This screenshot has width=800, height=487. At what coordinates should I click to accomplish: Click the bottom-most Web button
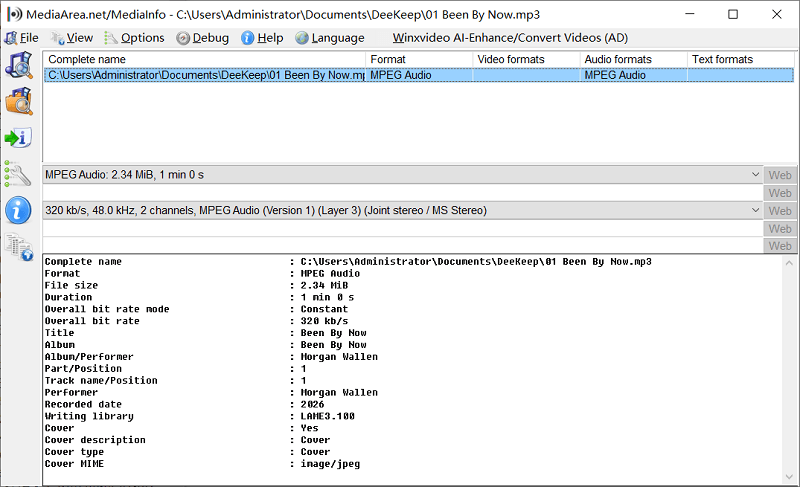(x=780, y=246)
